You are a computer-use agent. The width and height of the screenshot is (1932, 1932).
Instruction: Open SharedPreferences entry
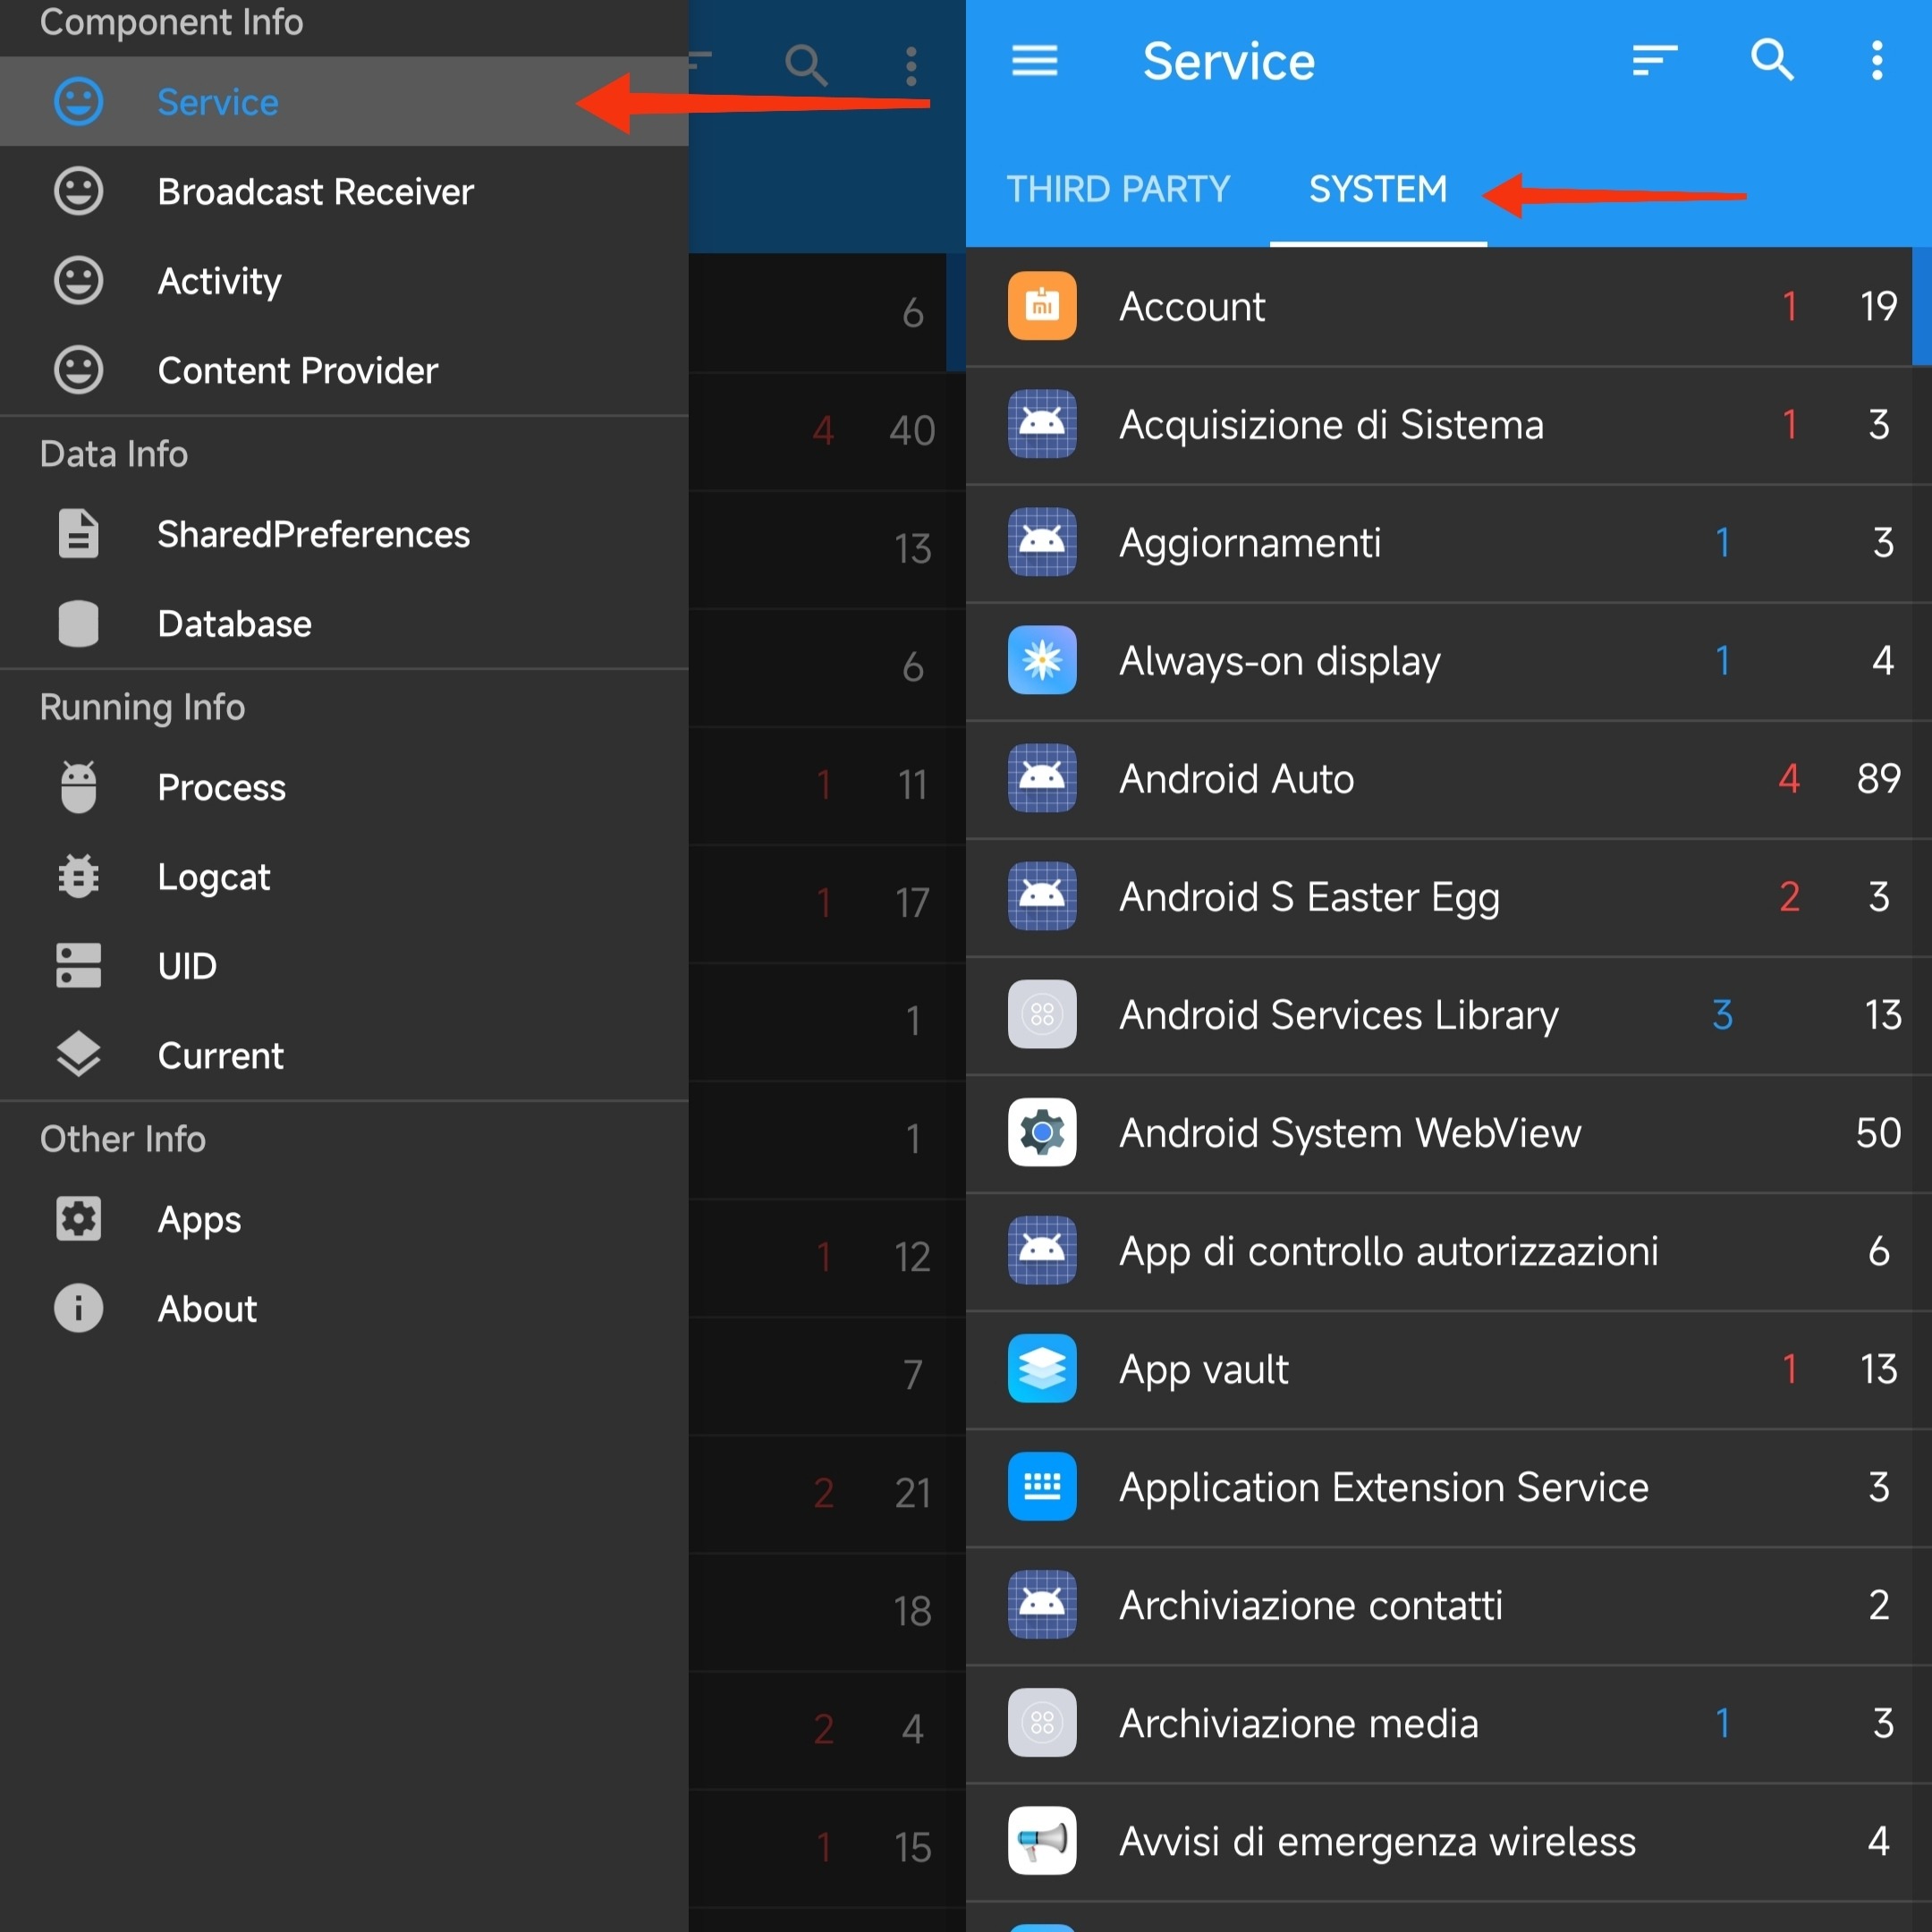(313, 535)
